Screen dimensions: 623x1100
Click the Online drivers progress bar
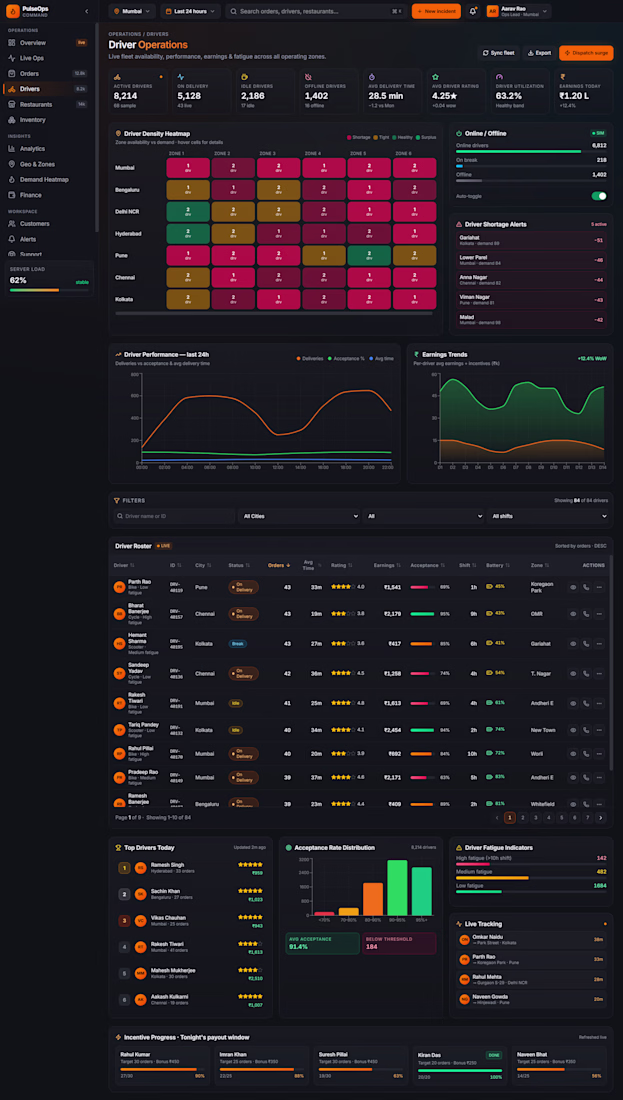click(531, 151)
